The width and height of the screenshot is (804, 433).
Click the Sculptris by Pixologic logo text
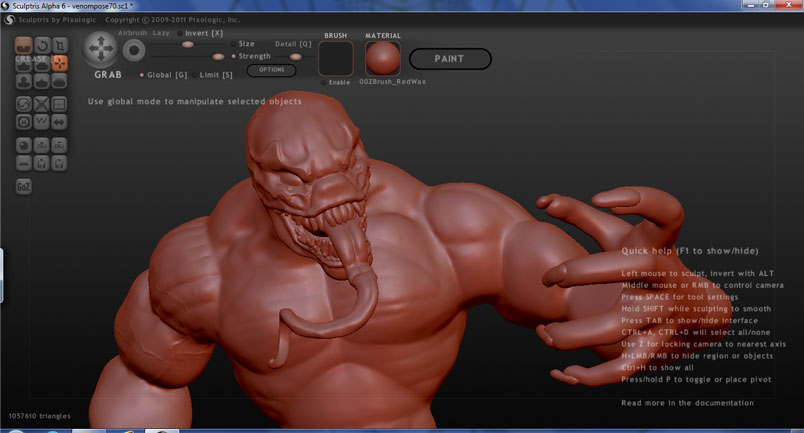pos(57,19)
